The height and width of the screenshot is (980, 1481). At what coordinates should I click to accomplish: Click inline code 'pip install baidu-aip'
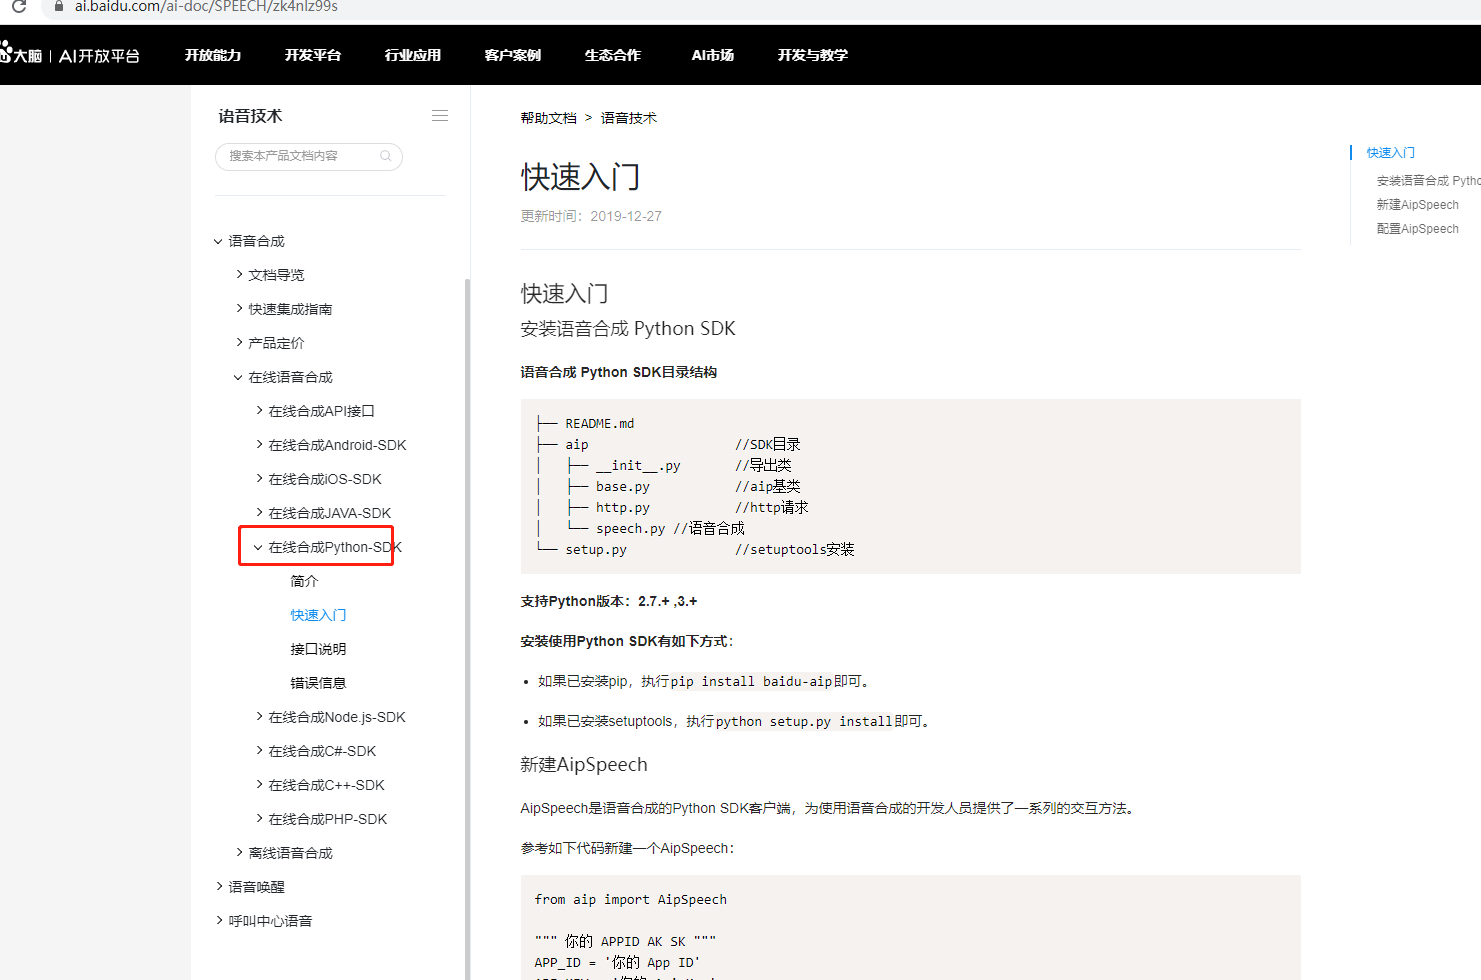[x=751, y=681]
